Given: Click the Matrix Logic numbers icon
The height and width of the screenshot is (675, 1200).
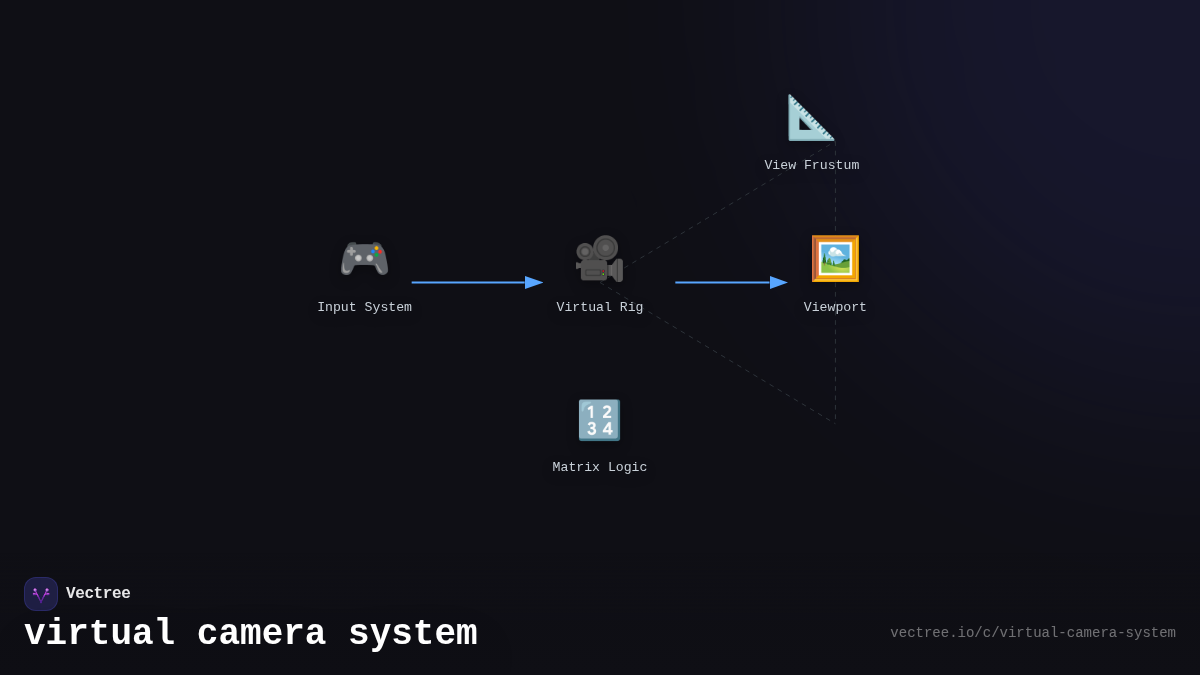Looking at the screenshot, I should point(599,419).
